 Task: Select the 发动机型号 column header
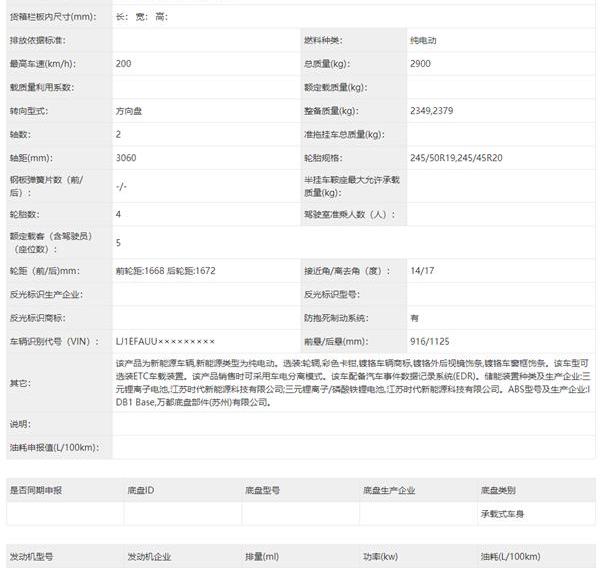31,557
